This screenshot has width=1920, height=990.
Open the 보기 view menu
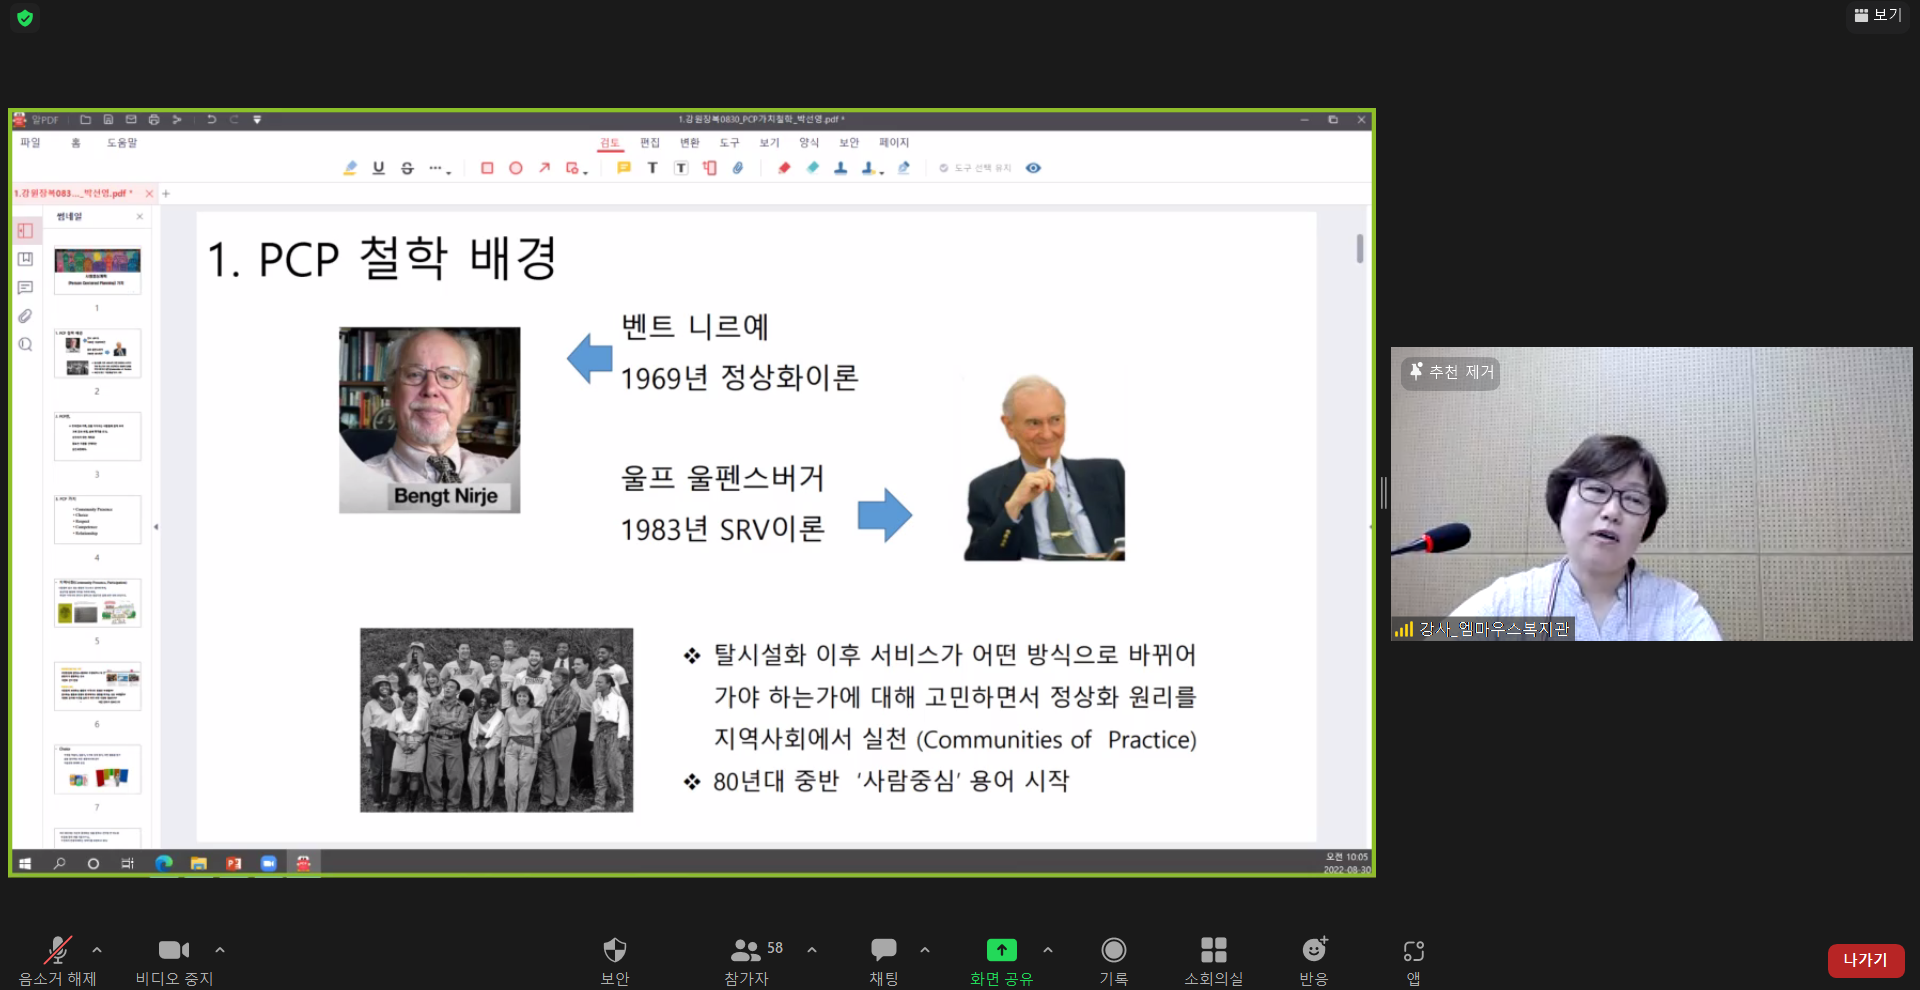(x=1878, y=15)
